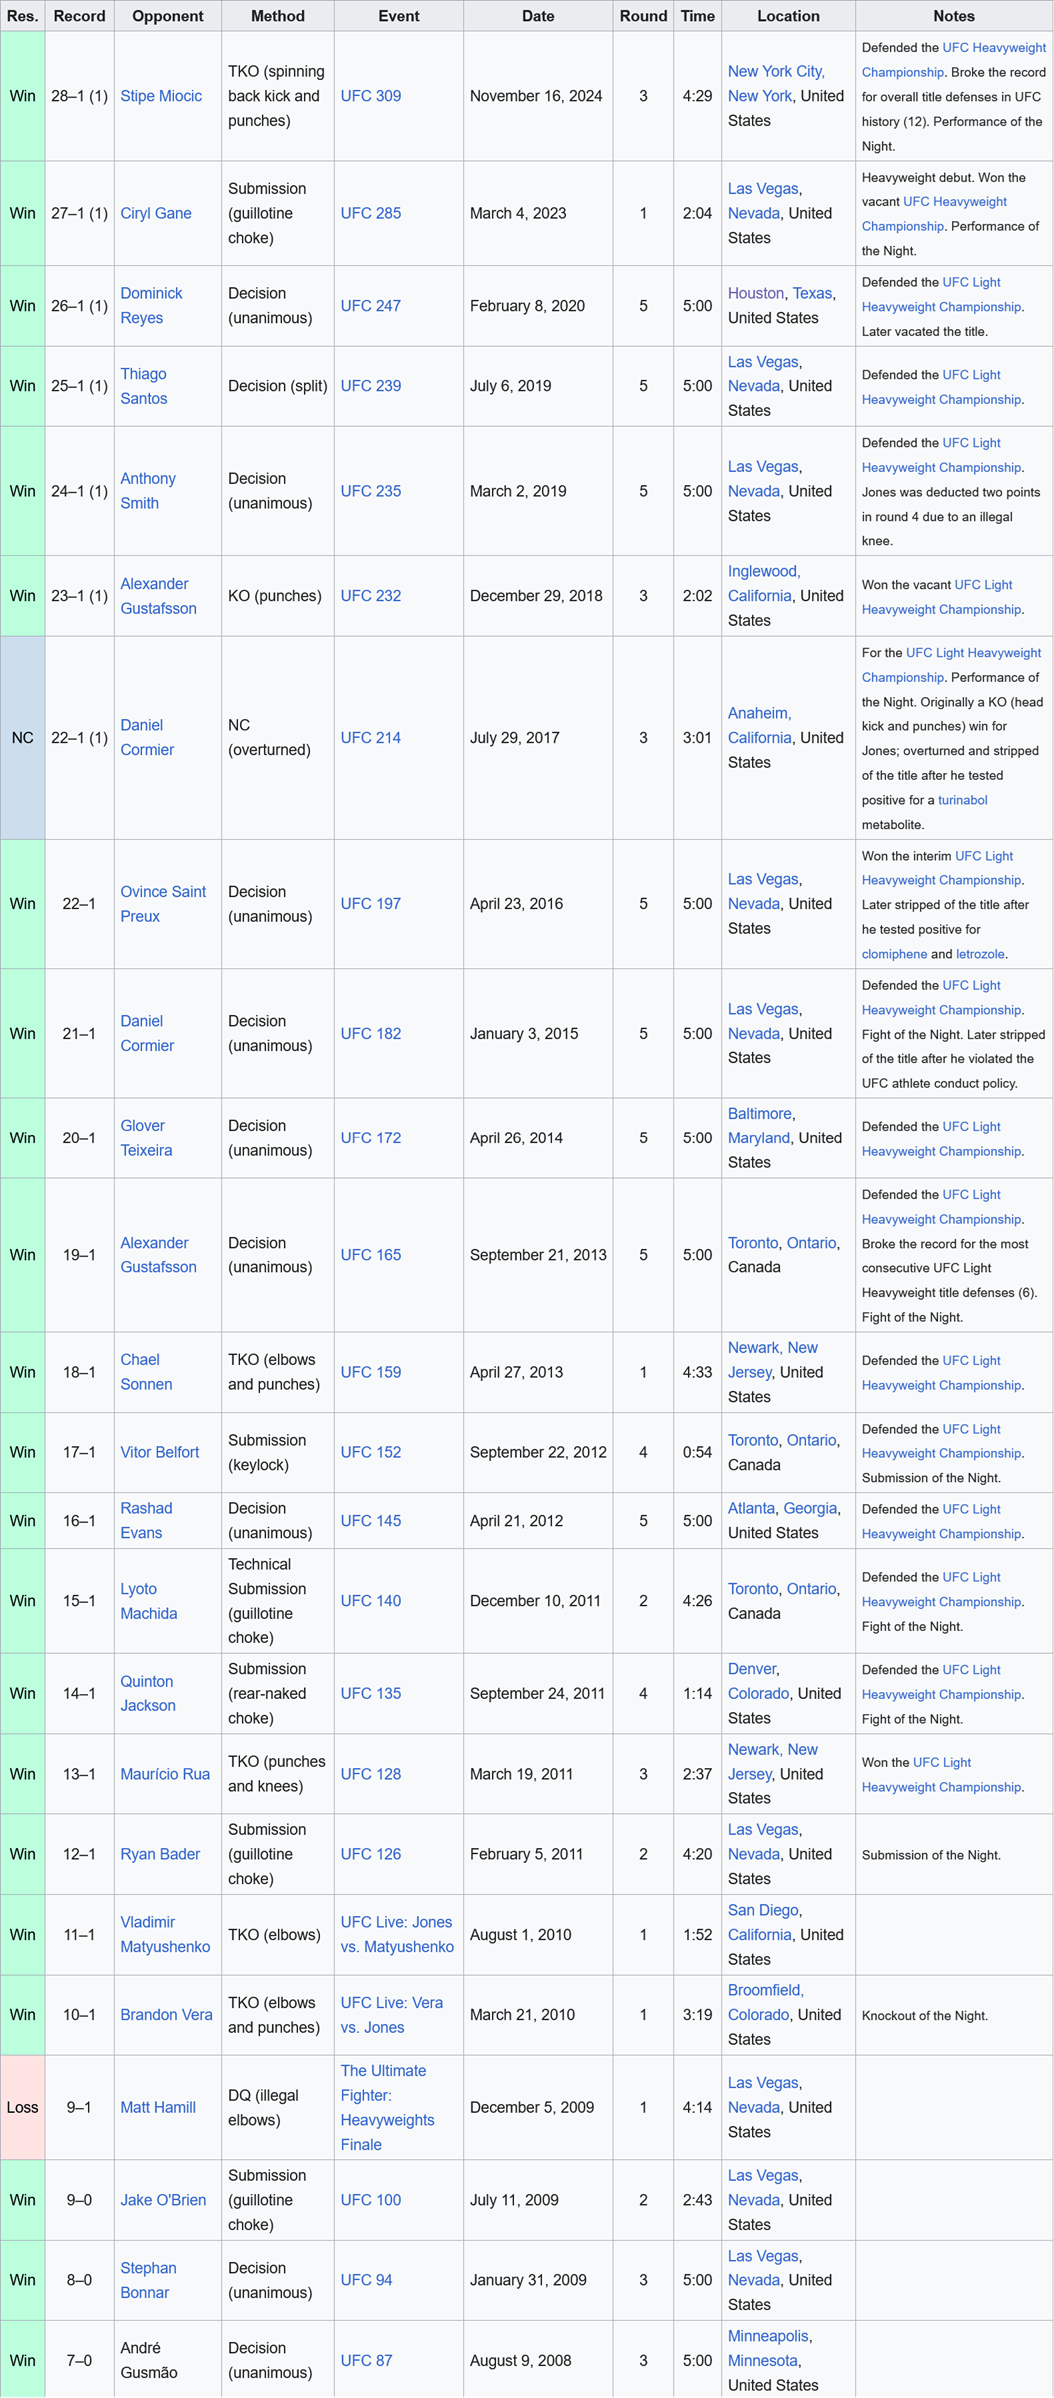Image resolution: width=1054 pixels, height=2398 pixels.
Task: Open the UFC 128 event link
Action: tap(371, 1774)
